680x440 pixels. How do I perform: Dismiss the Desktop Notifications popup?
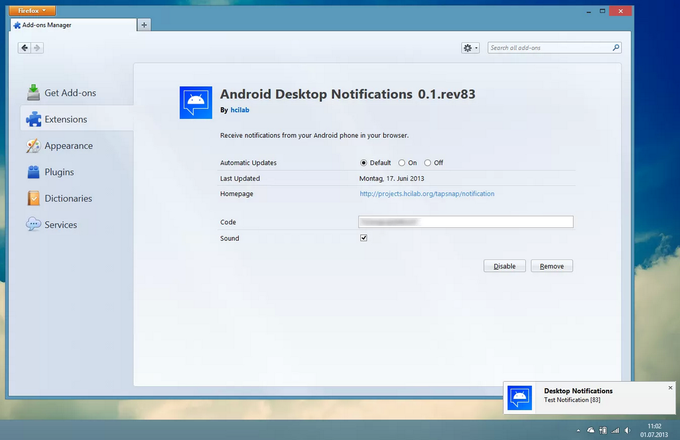[670, 388]
